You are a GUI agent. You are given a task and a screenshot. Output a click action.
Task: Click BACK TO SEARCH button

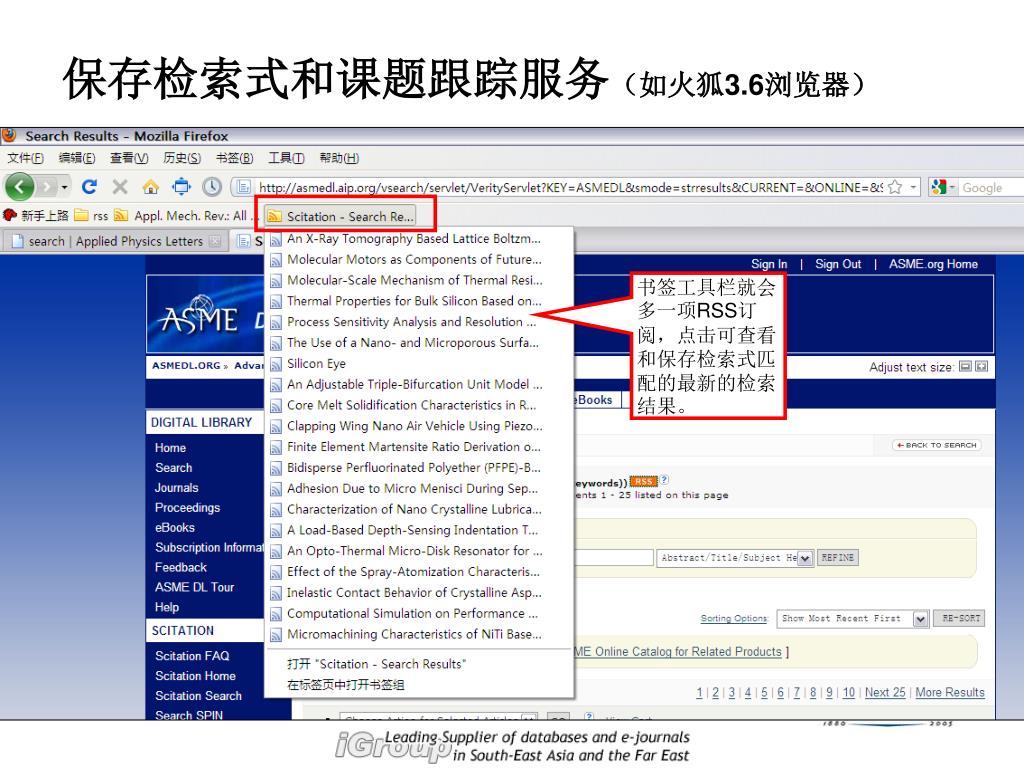[x=936, y=445]
